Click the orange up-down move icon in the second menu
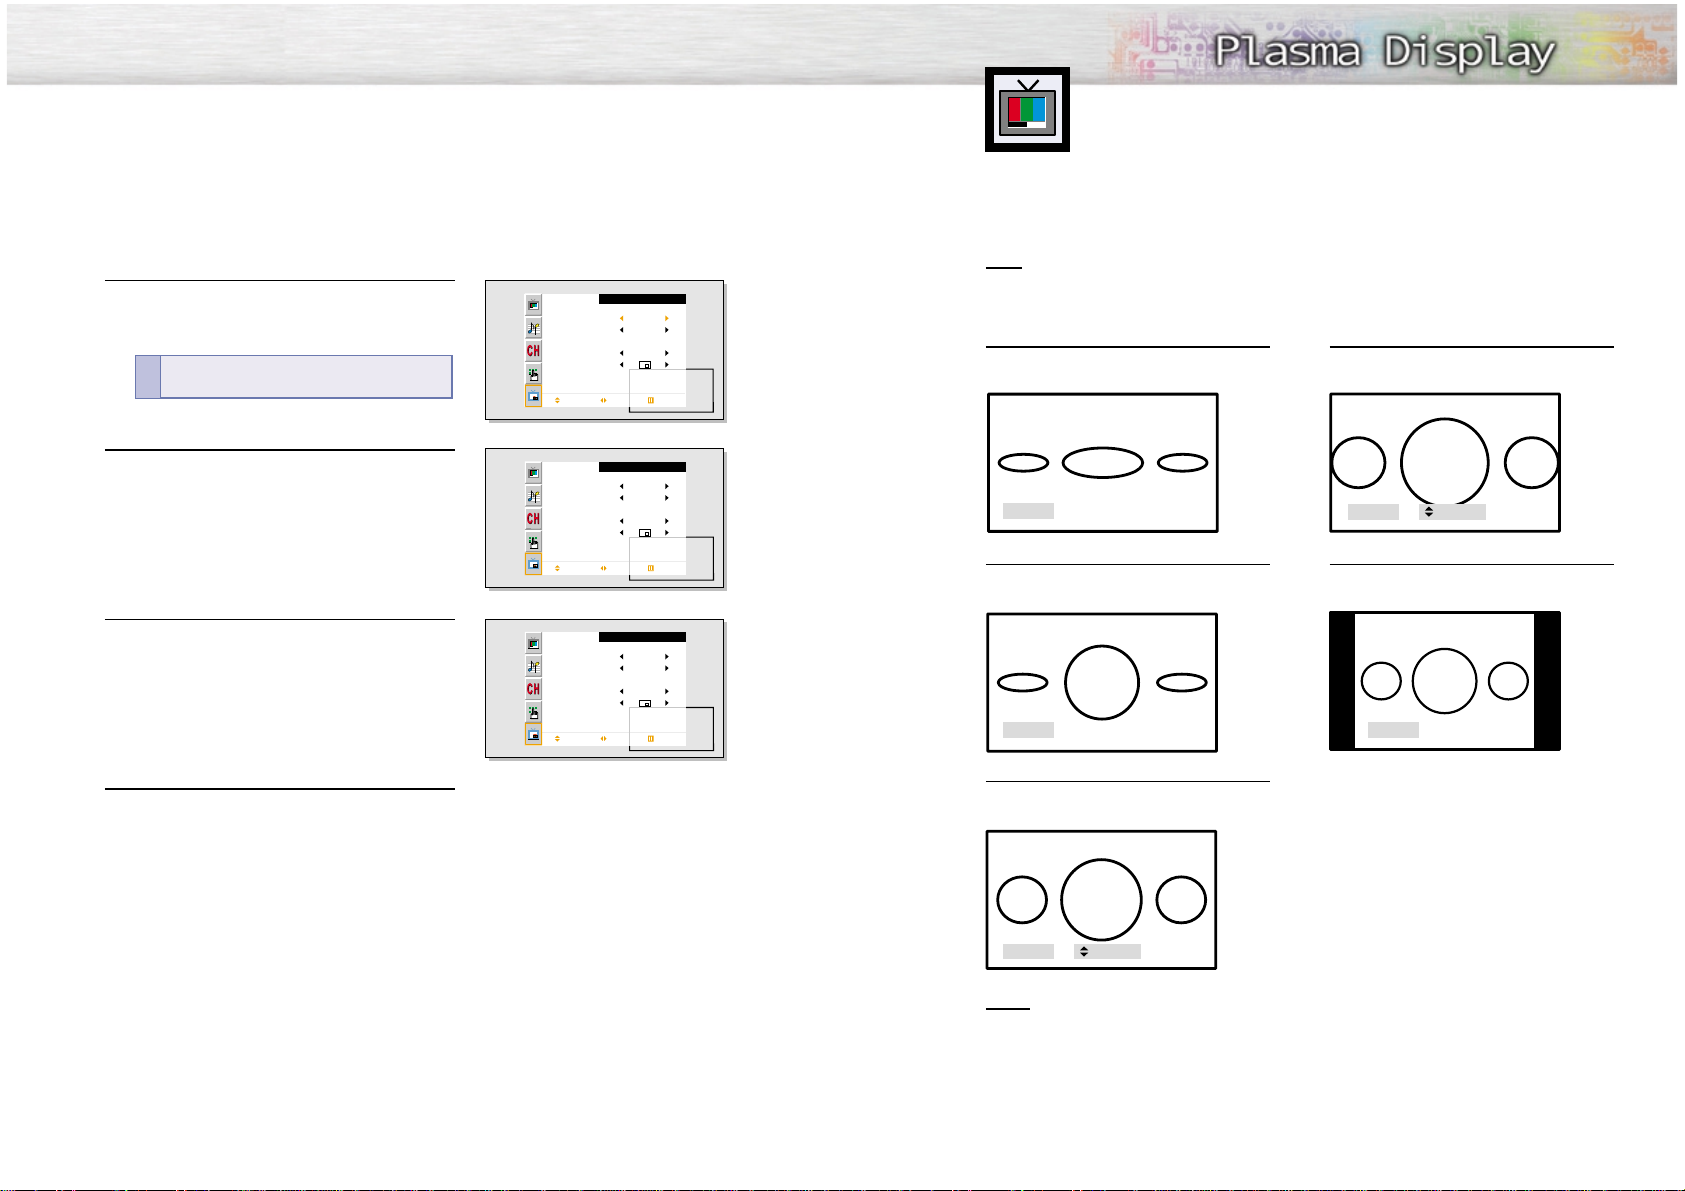This screenshot has height=1191, width=1685. tap(557, 567)
